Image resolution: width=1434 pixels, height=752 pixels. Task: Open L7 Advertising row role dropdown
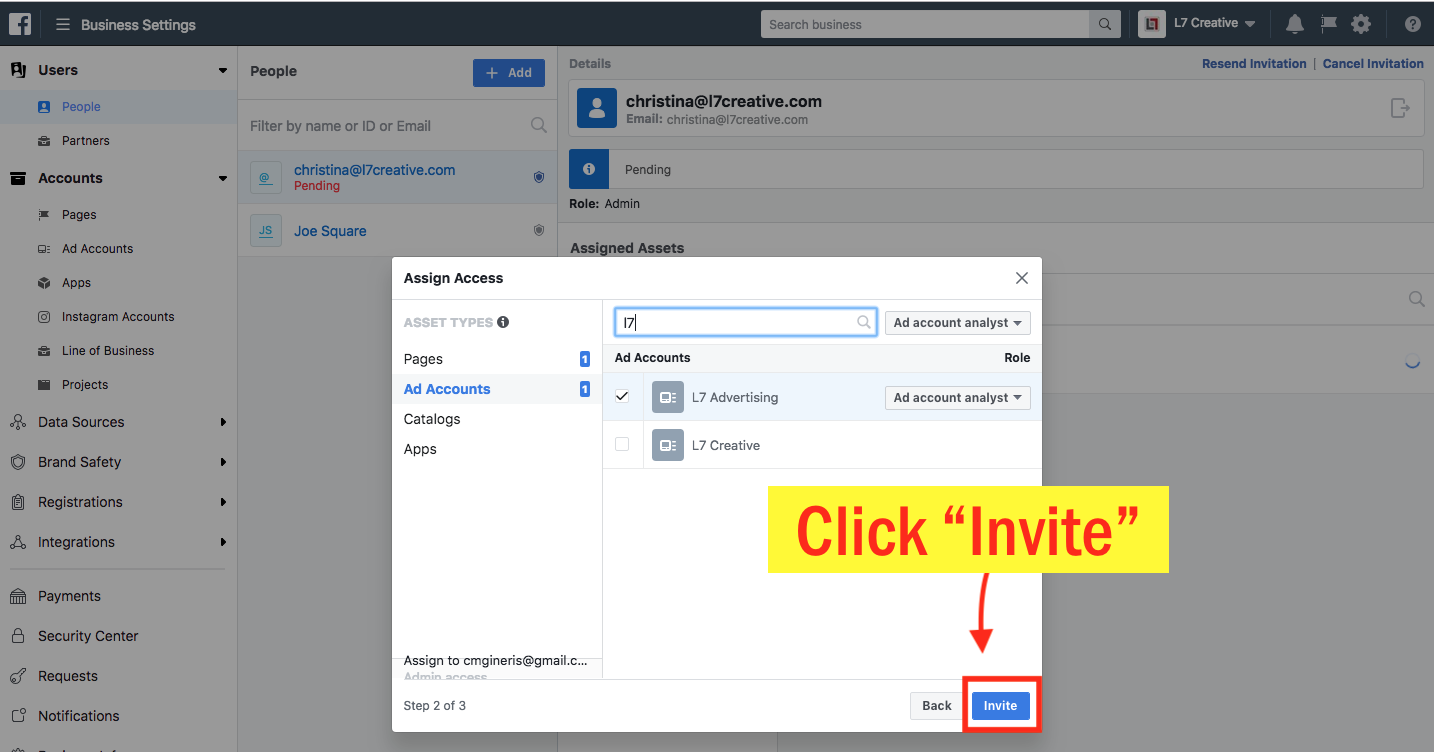coord(957,397)
